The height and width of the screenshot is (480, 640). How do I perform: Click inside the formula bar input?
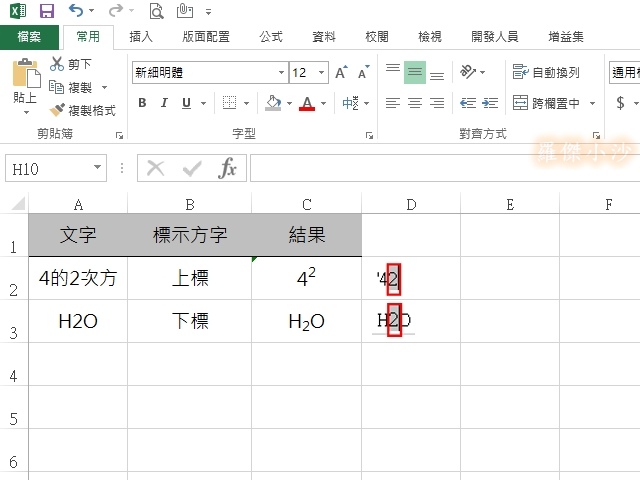point(445,168)
